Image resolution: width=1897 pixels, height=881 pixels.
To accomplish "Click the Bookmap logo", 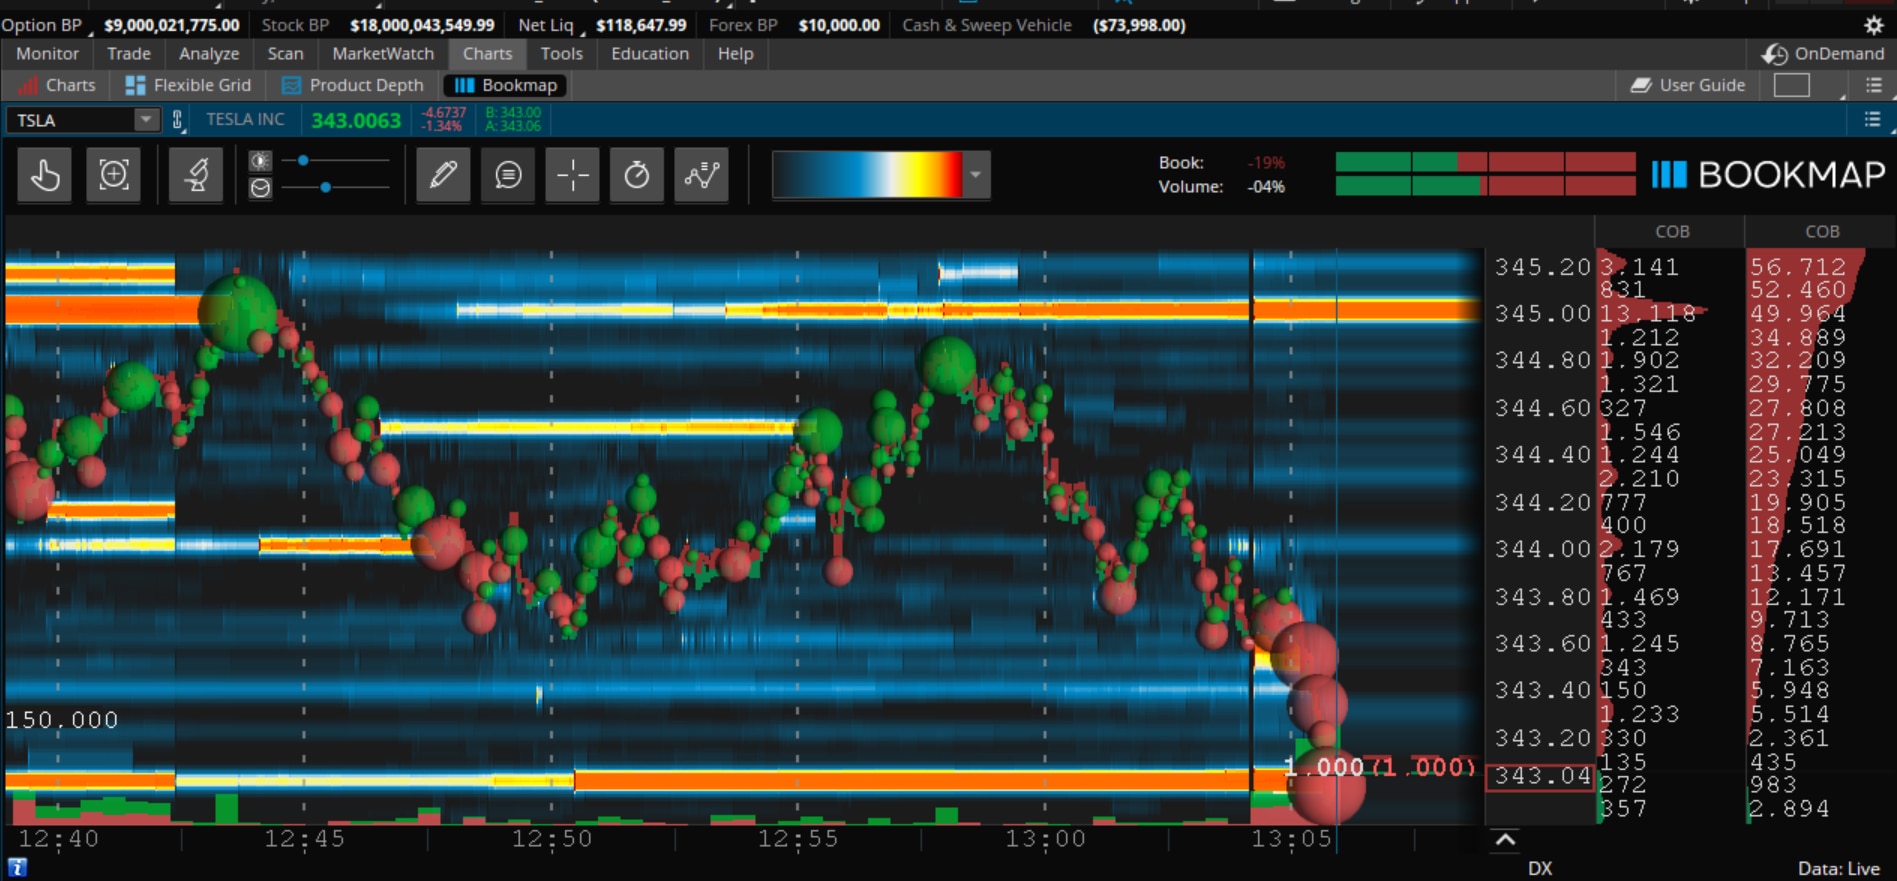I will pyautogui.click(x=1768, y=175).
